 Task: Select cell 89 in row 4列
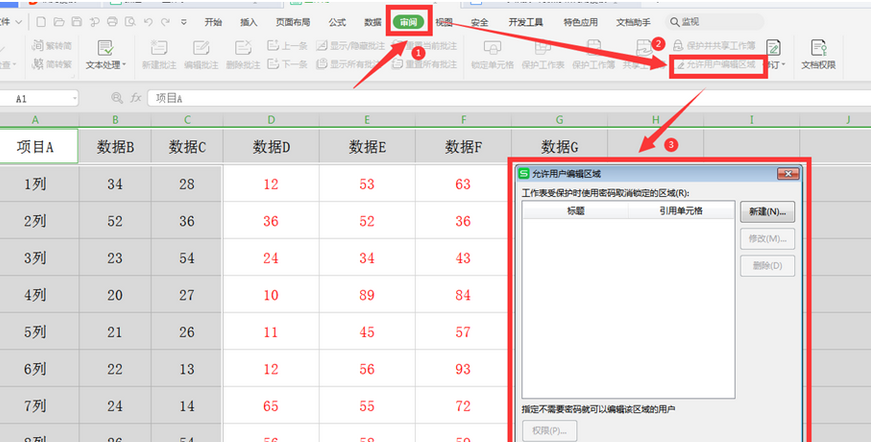[367, 295]
